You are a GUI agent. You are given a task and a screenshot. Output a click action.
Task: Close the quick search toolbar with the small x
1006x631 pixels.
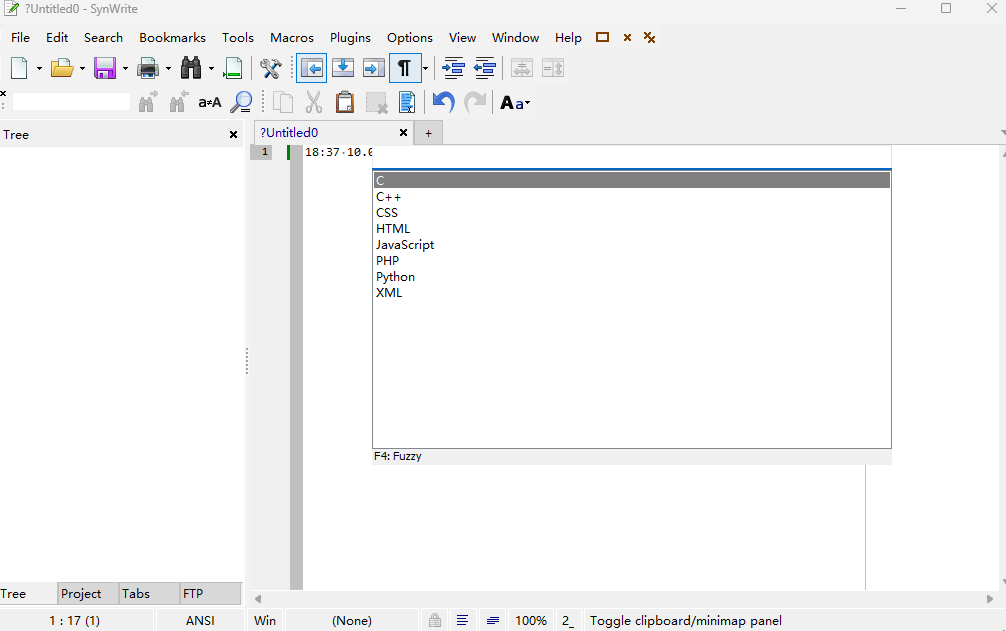click(3, 94)
